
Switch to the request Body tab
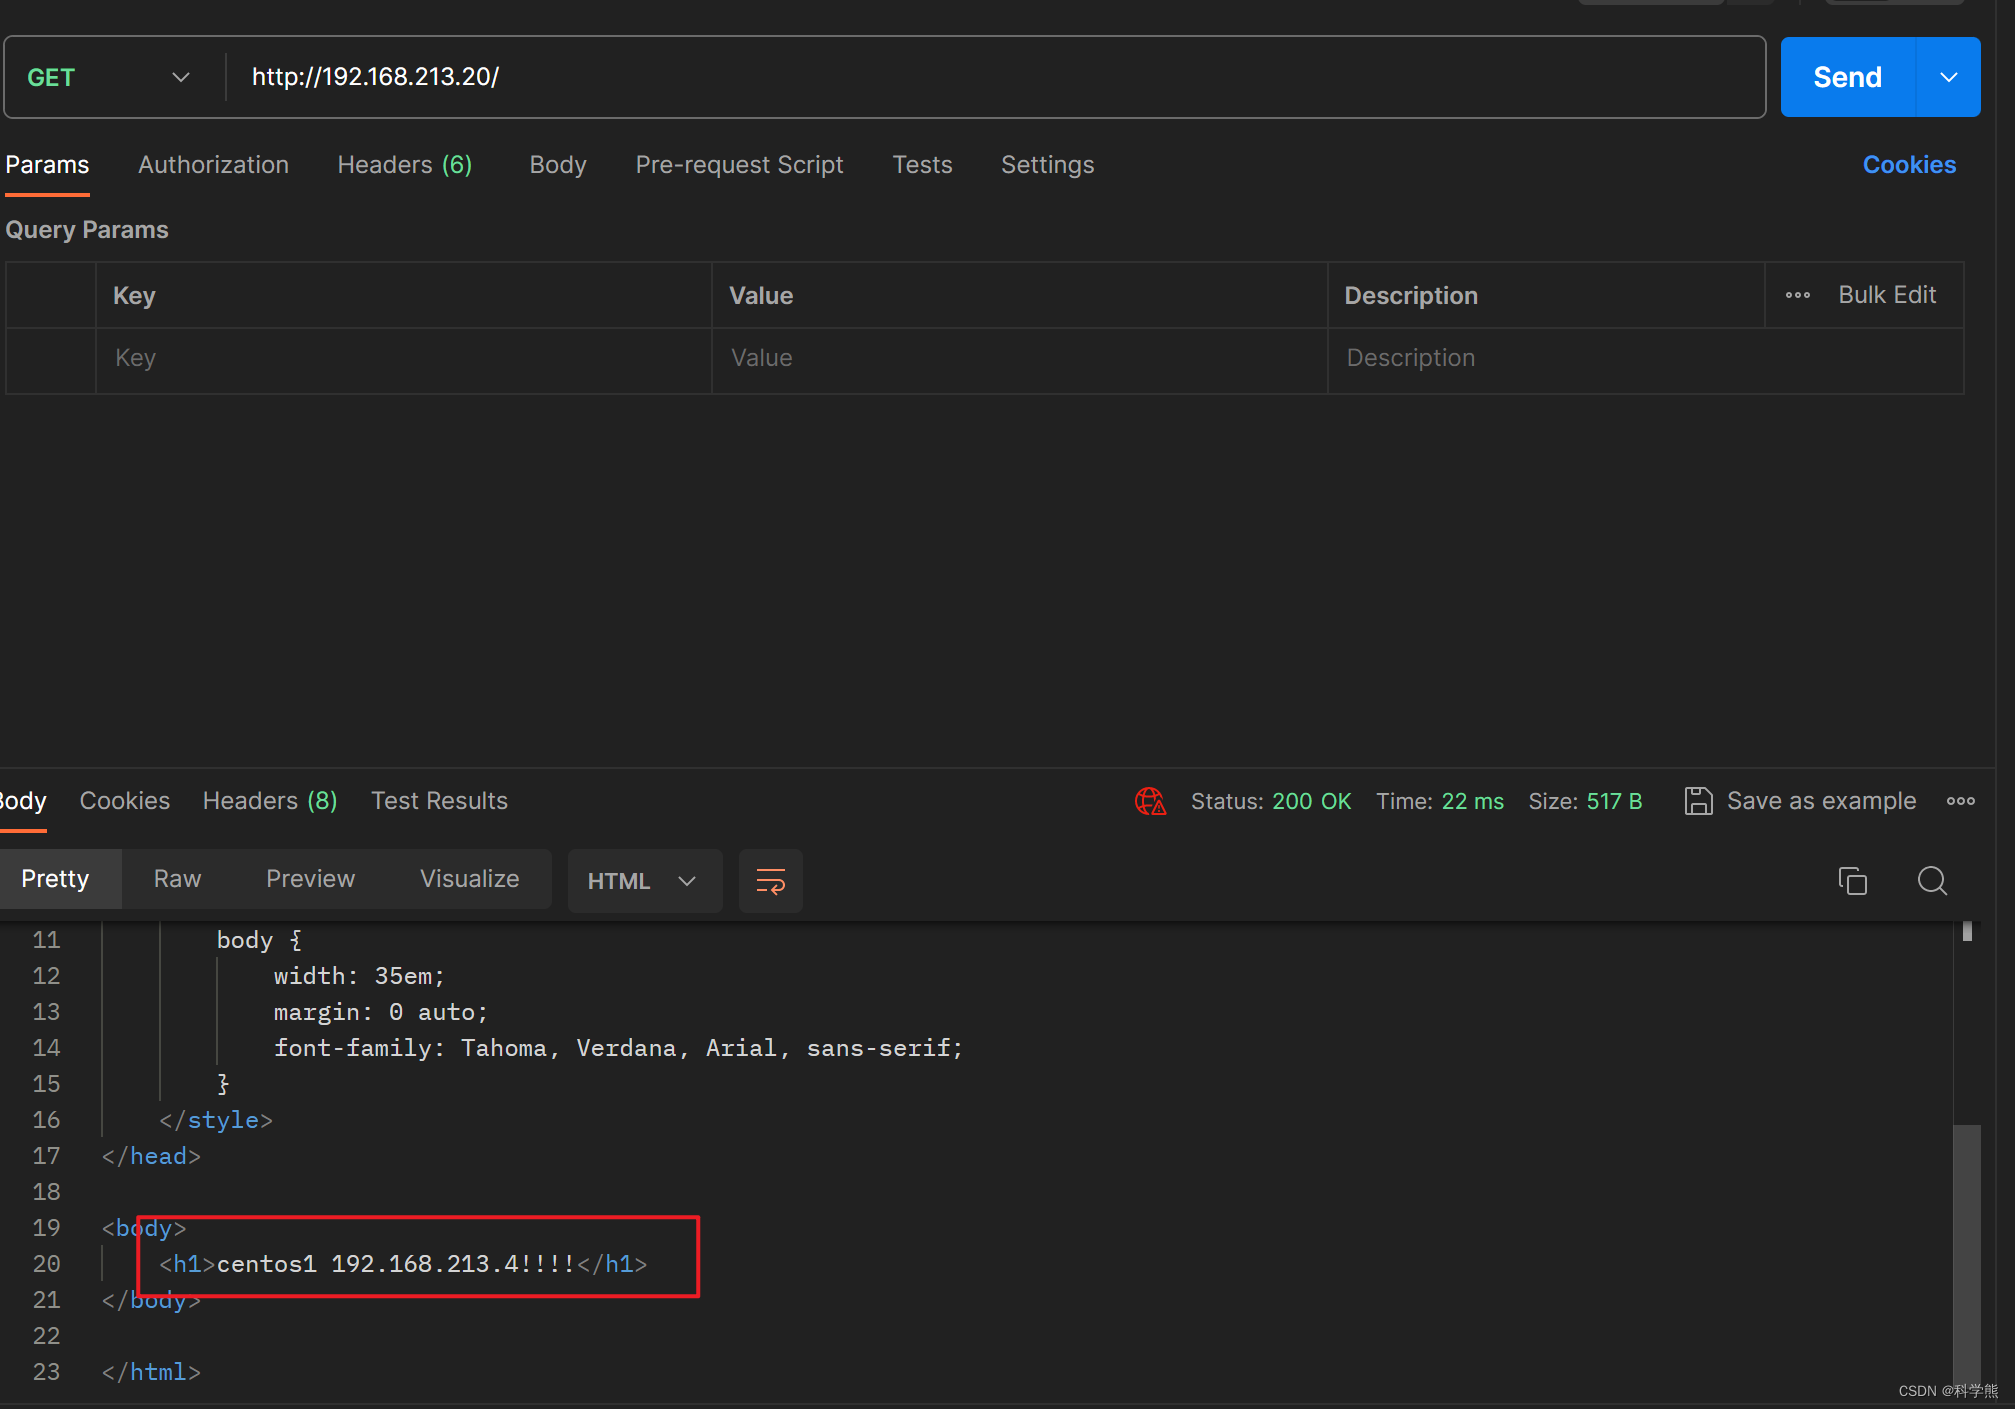tap(558, 165)
